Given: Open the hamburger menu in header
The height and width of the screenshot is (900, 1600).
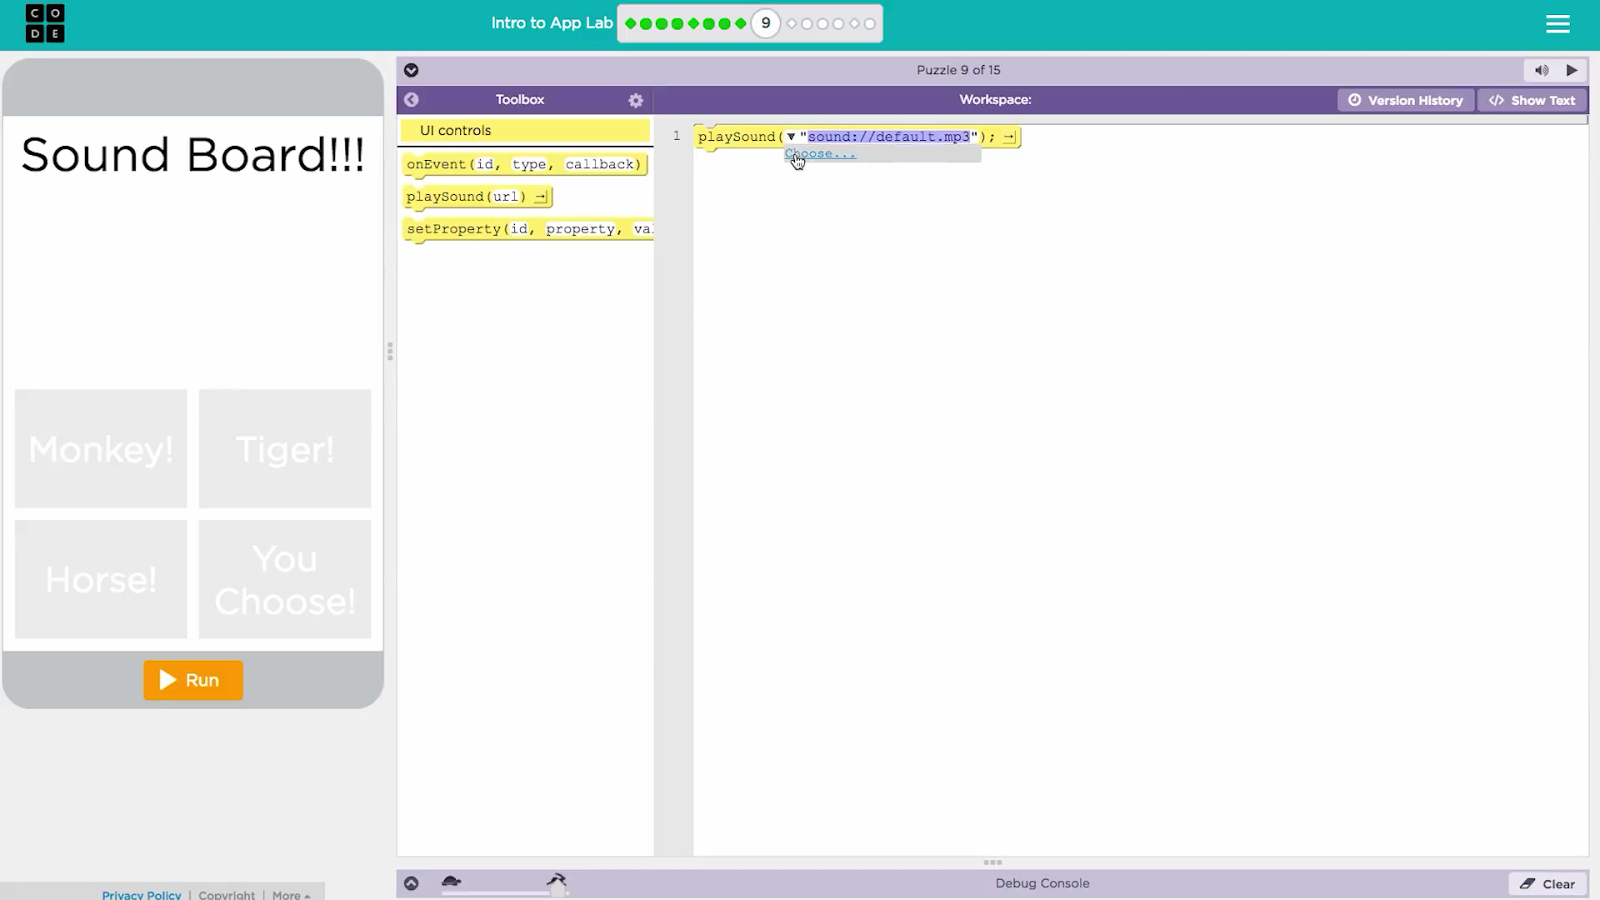Looking at the screenshot, I should [1557, 24].
